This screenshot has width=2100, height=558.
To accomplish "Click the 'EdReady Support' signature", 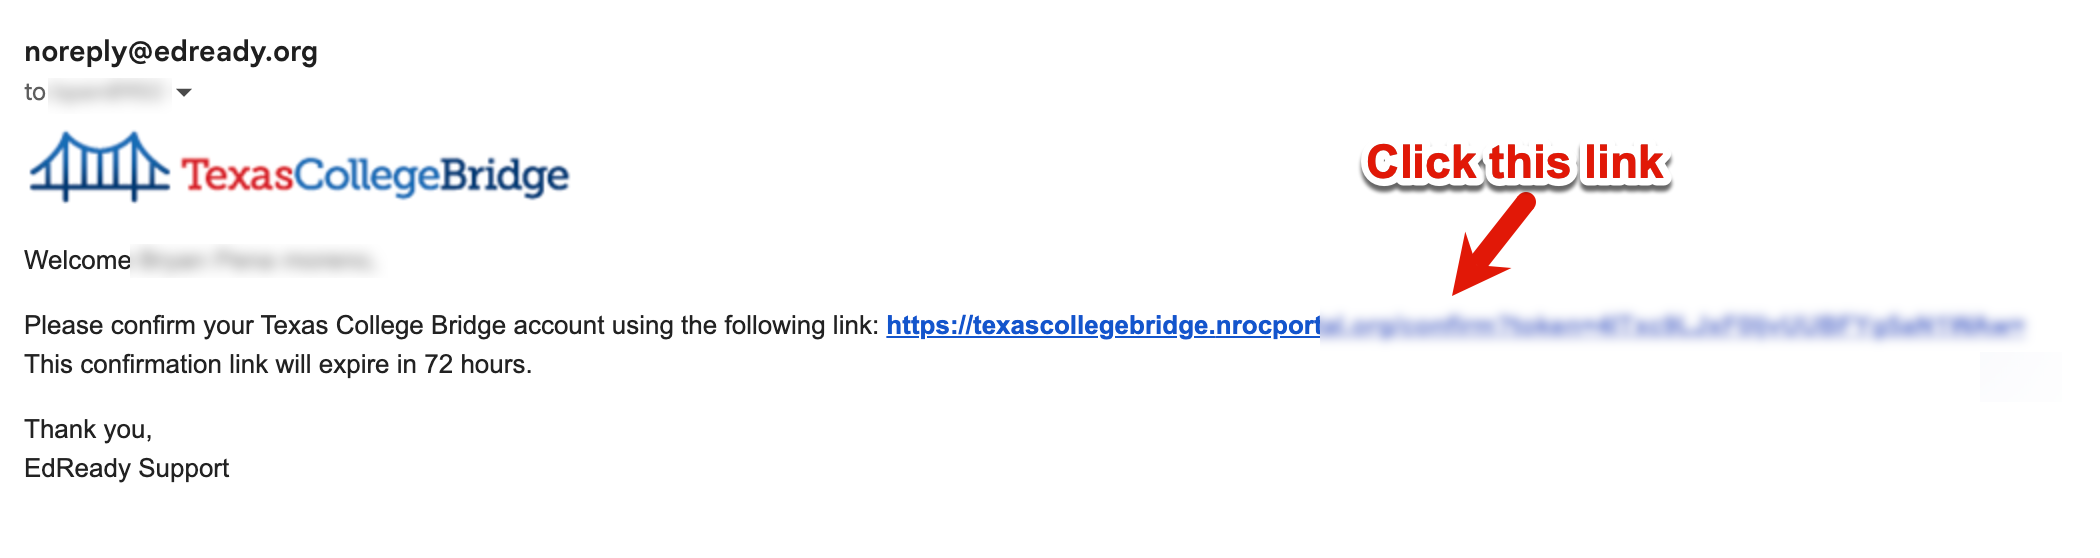I will (127, 469).
